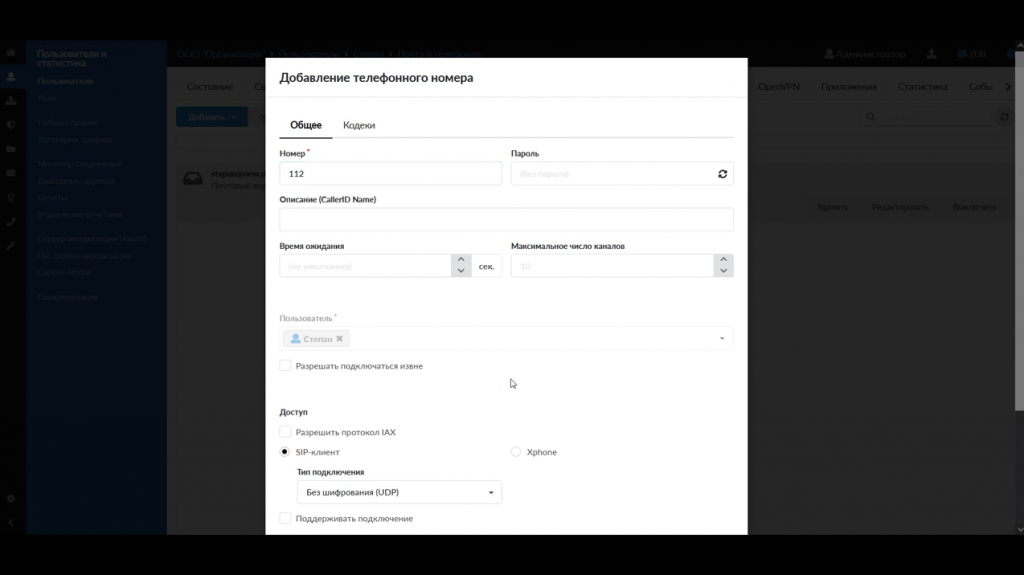This screenshot has width=1024, height=575.
Task: Increase the Максимальное число каналов value
Action: tap(724, 260)
